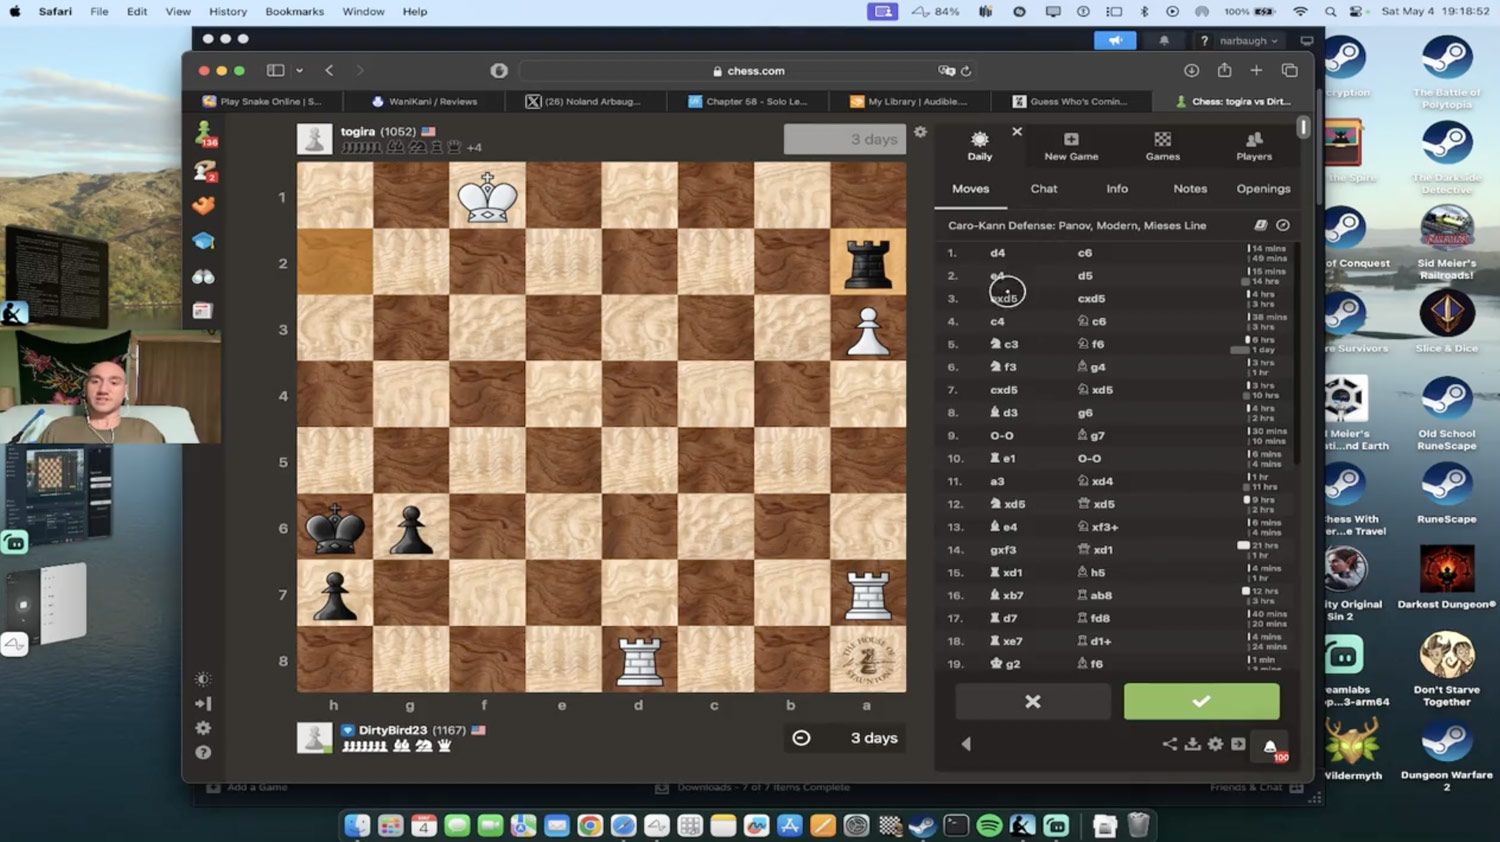This screenshot has width=1500, height=842.
Task: Open the Learn graduation cap icon
Action: coord(203,241)
